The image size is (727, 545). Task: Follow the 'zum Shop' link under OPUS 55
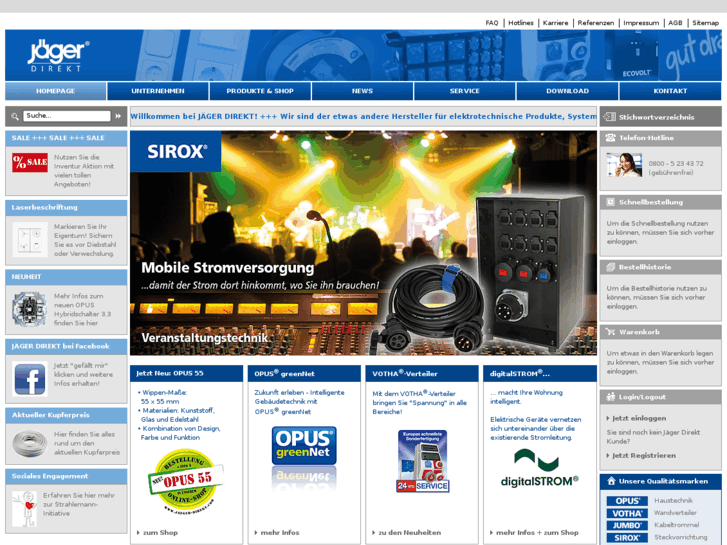click(158, 532)
